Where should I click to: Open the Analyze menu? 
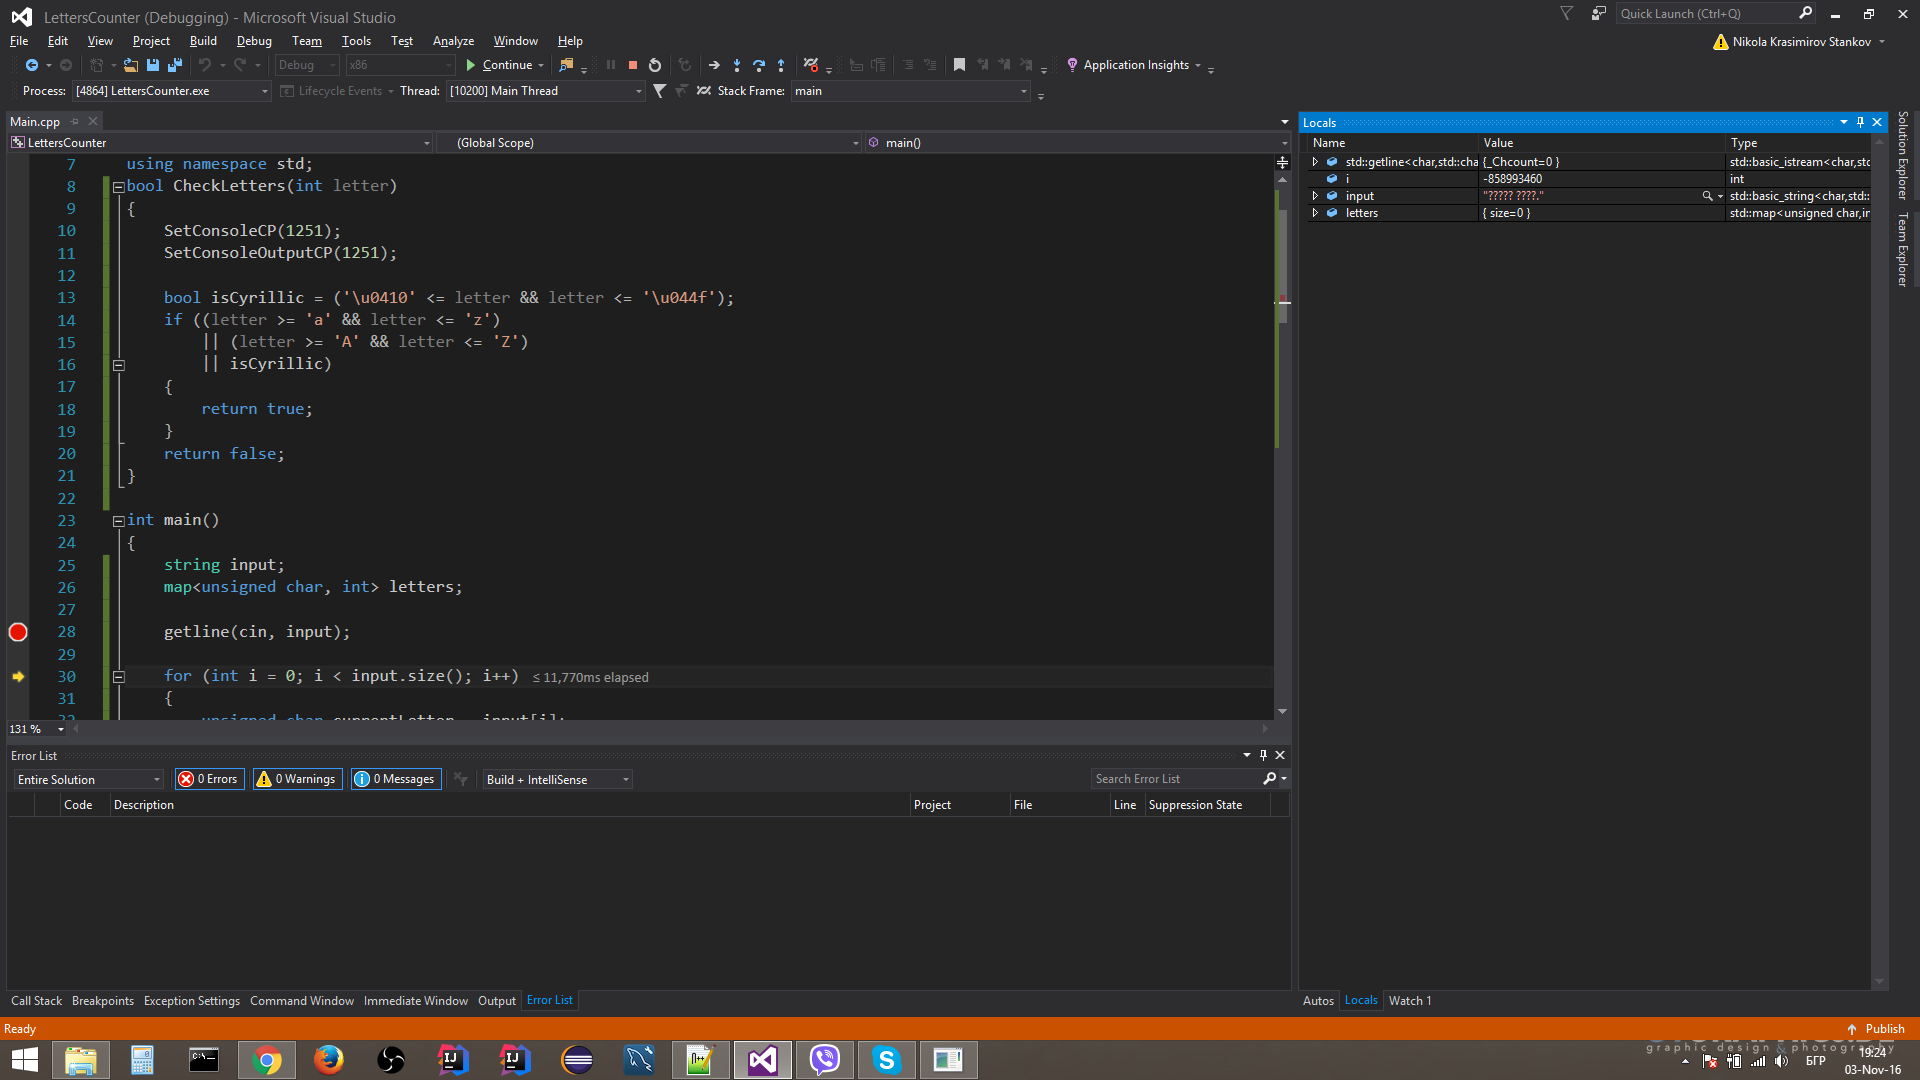pyautogui.click(x=453, y=41)
